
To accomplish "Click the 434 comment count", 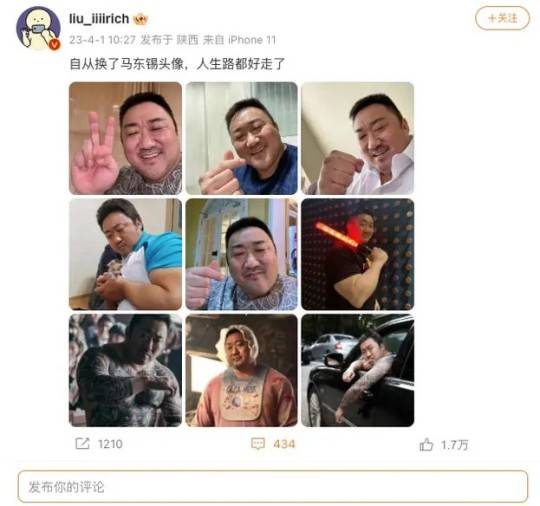I will [x=284, y=444].
